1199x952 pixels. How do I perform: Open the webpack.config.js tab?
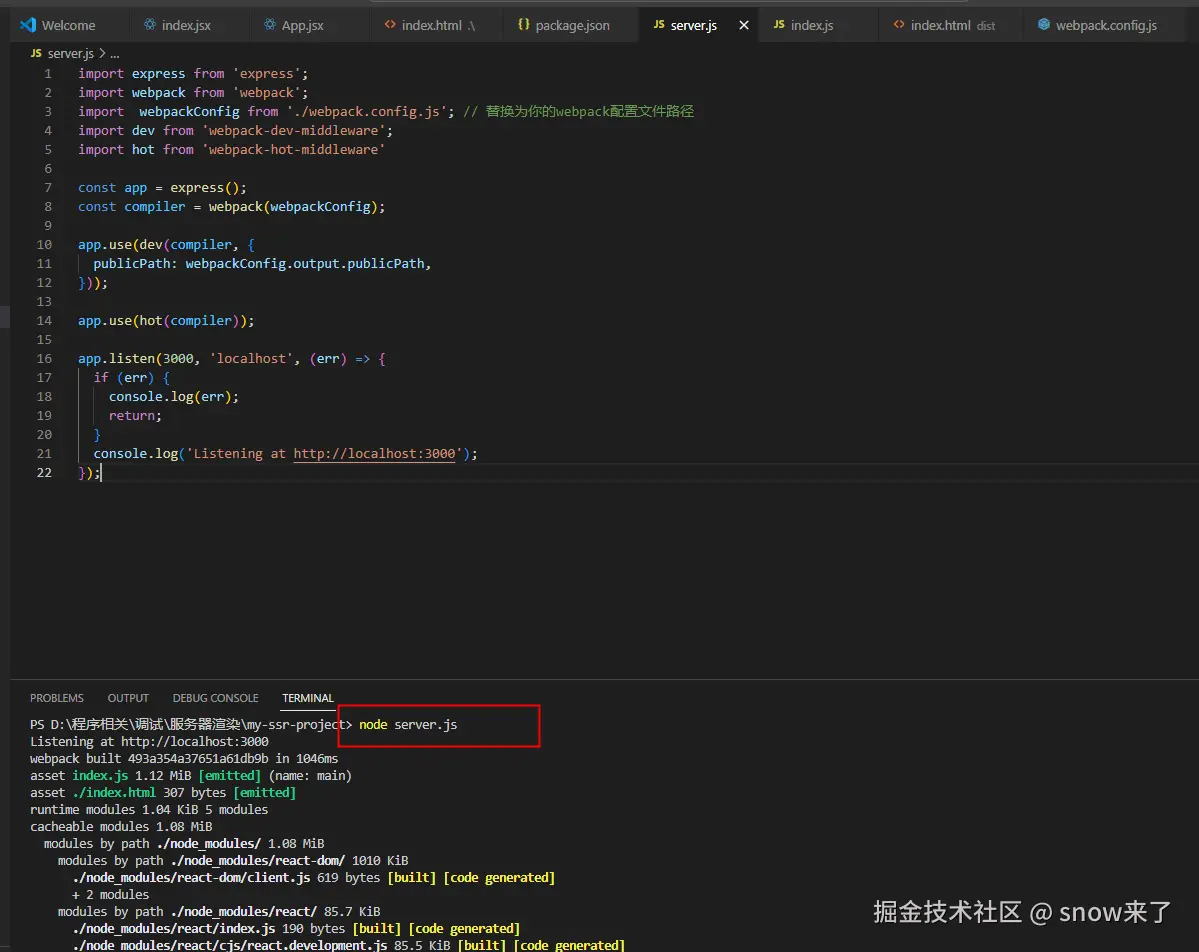(x=1106, y=25)
